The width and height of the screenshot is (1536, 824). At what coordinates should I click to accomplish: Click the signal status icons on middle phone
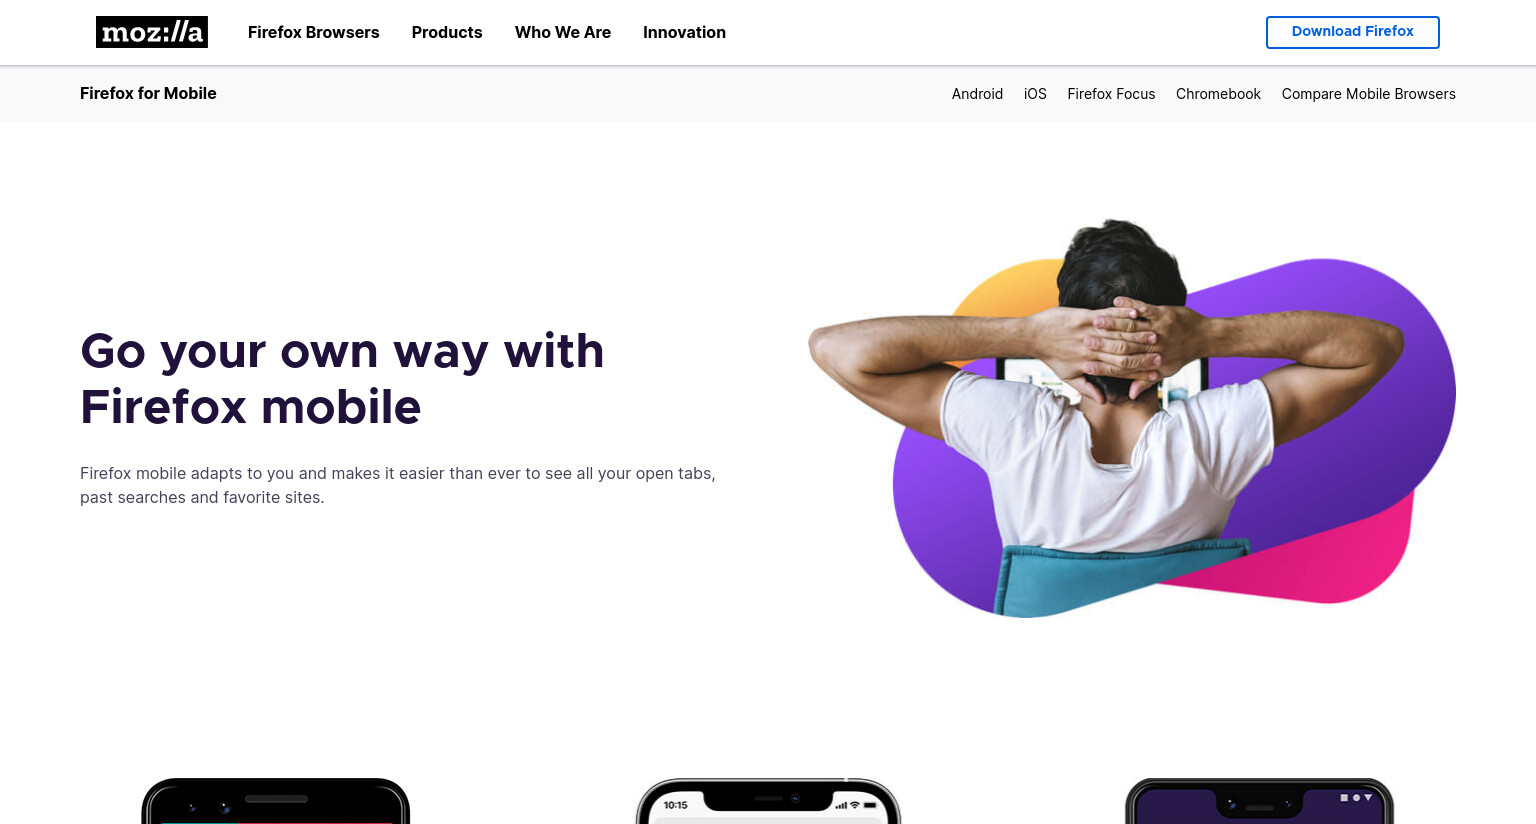(x=855, y=805)
